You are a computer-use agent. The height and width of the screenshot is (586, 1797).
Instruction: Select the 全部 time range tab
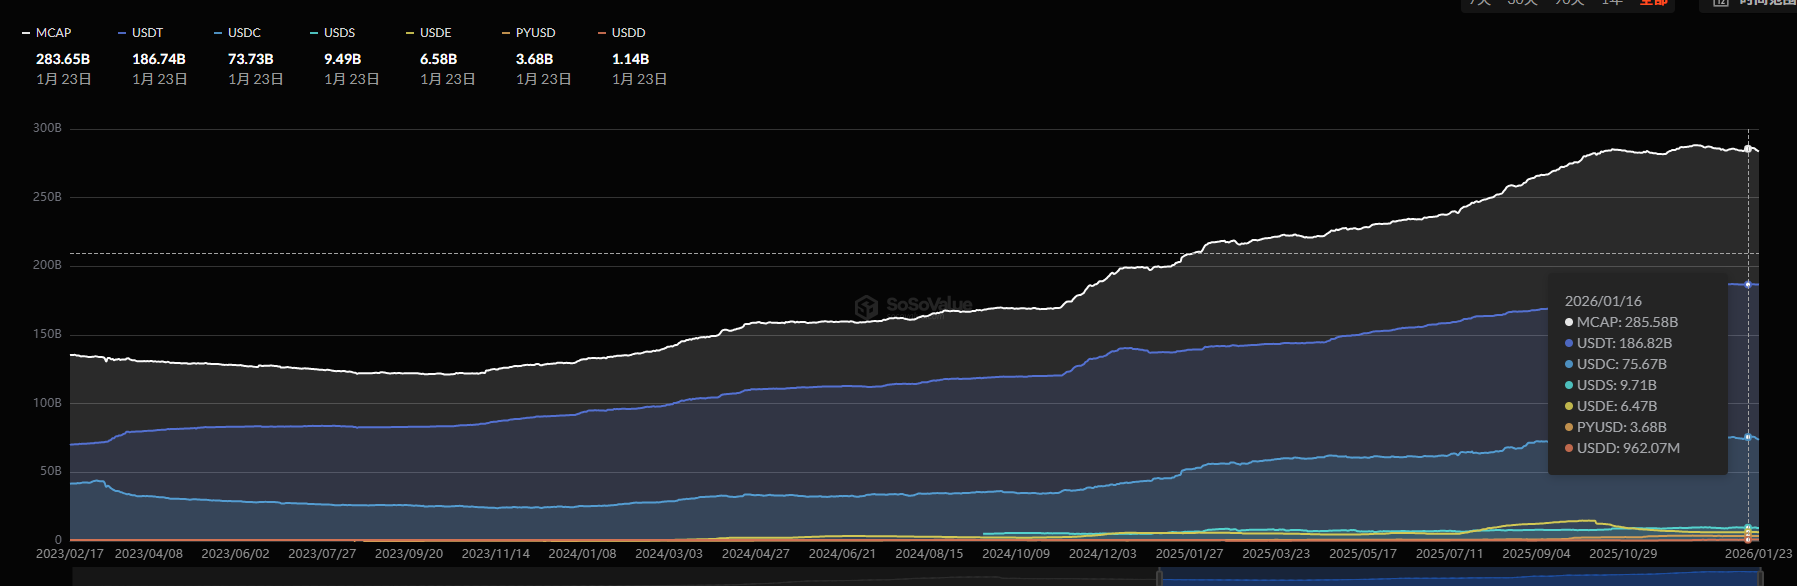coord(1653,3)
